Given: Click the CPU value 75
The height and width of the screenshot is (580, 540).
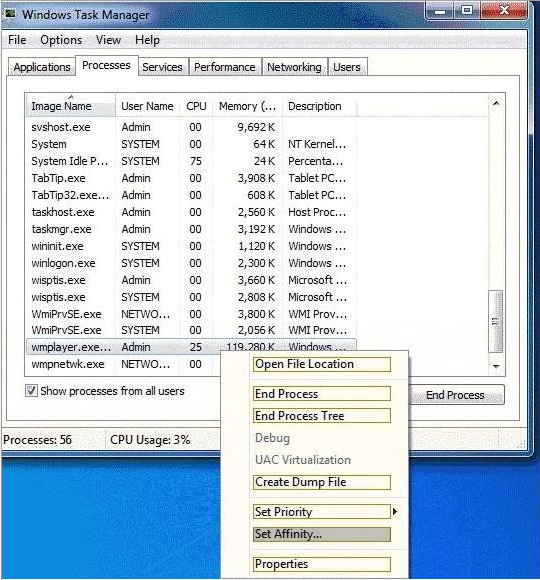Looking at the screenshot, I should pos(196,161).
